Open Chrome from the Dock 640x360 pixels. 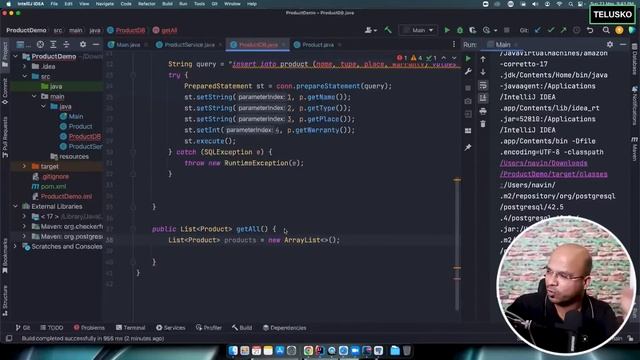click(308, 351)
